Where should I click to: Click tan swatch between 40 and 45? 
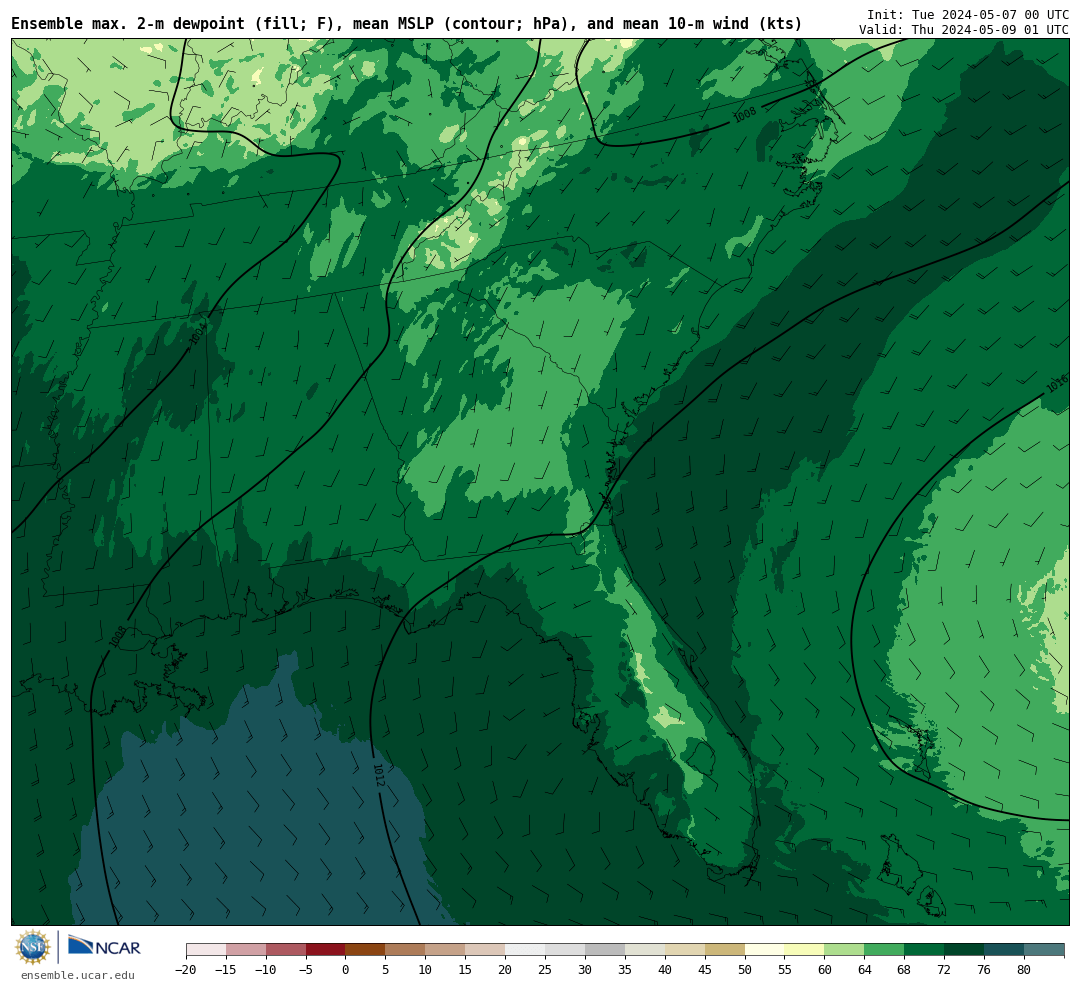click(x=685, y=950)
